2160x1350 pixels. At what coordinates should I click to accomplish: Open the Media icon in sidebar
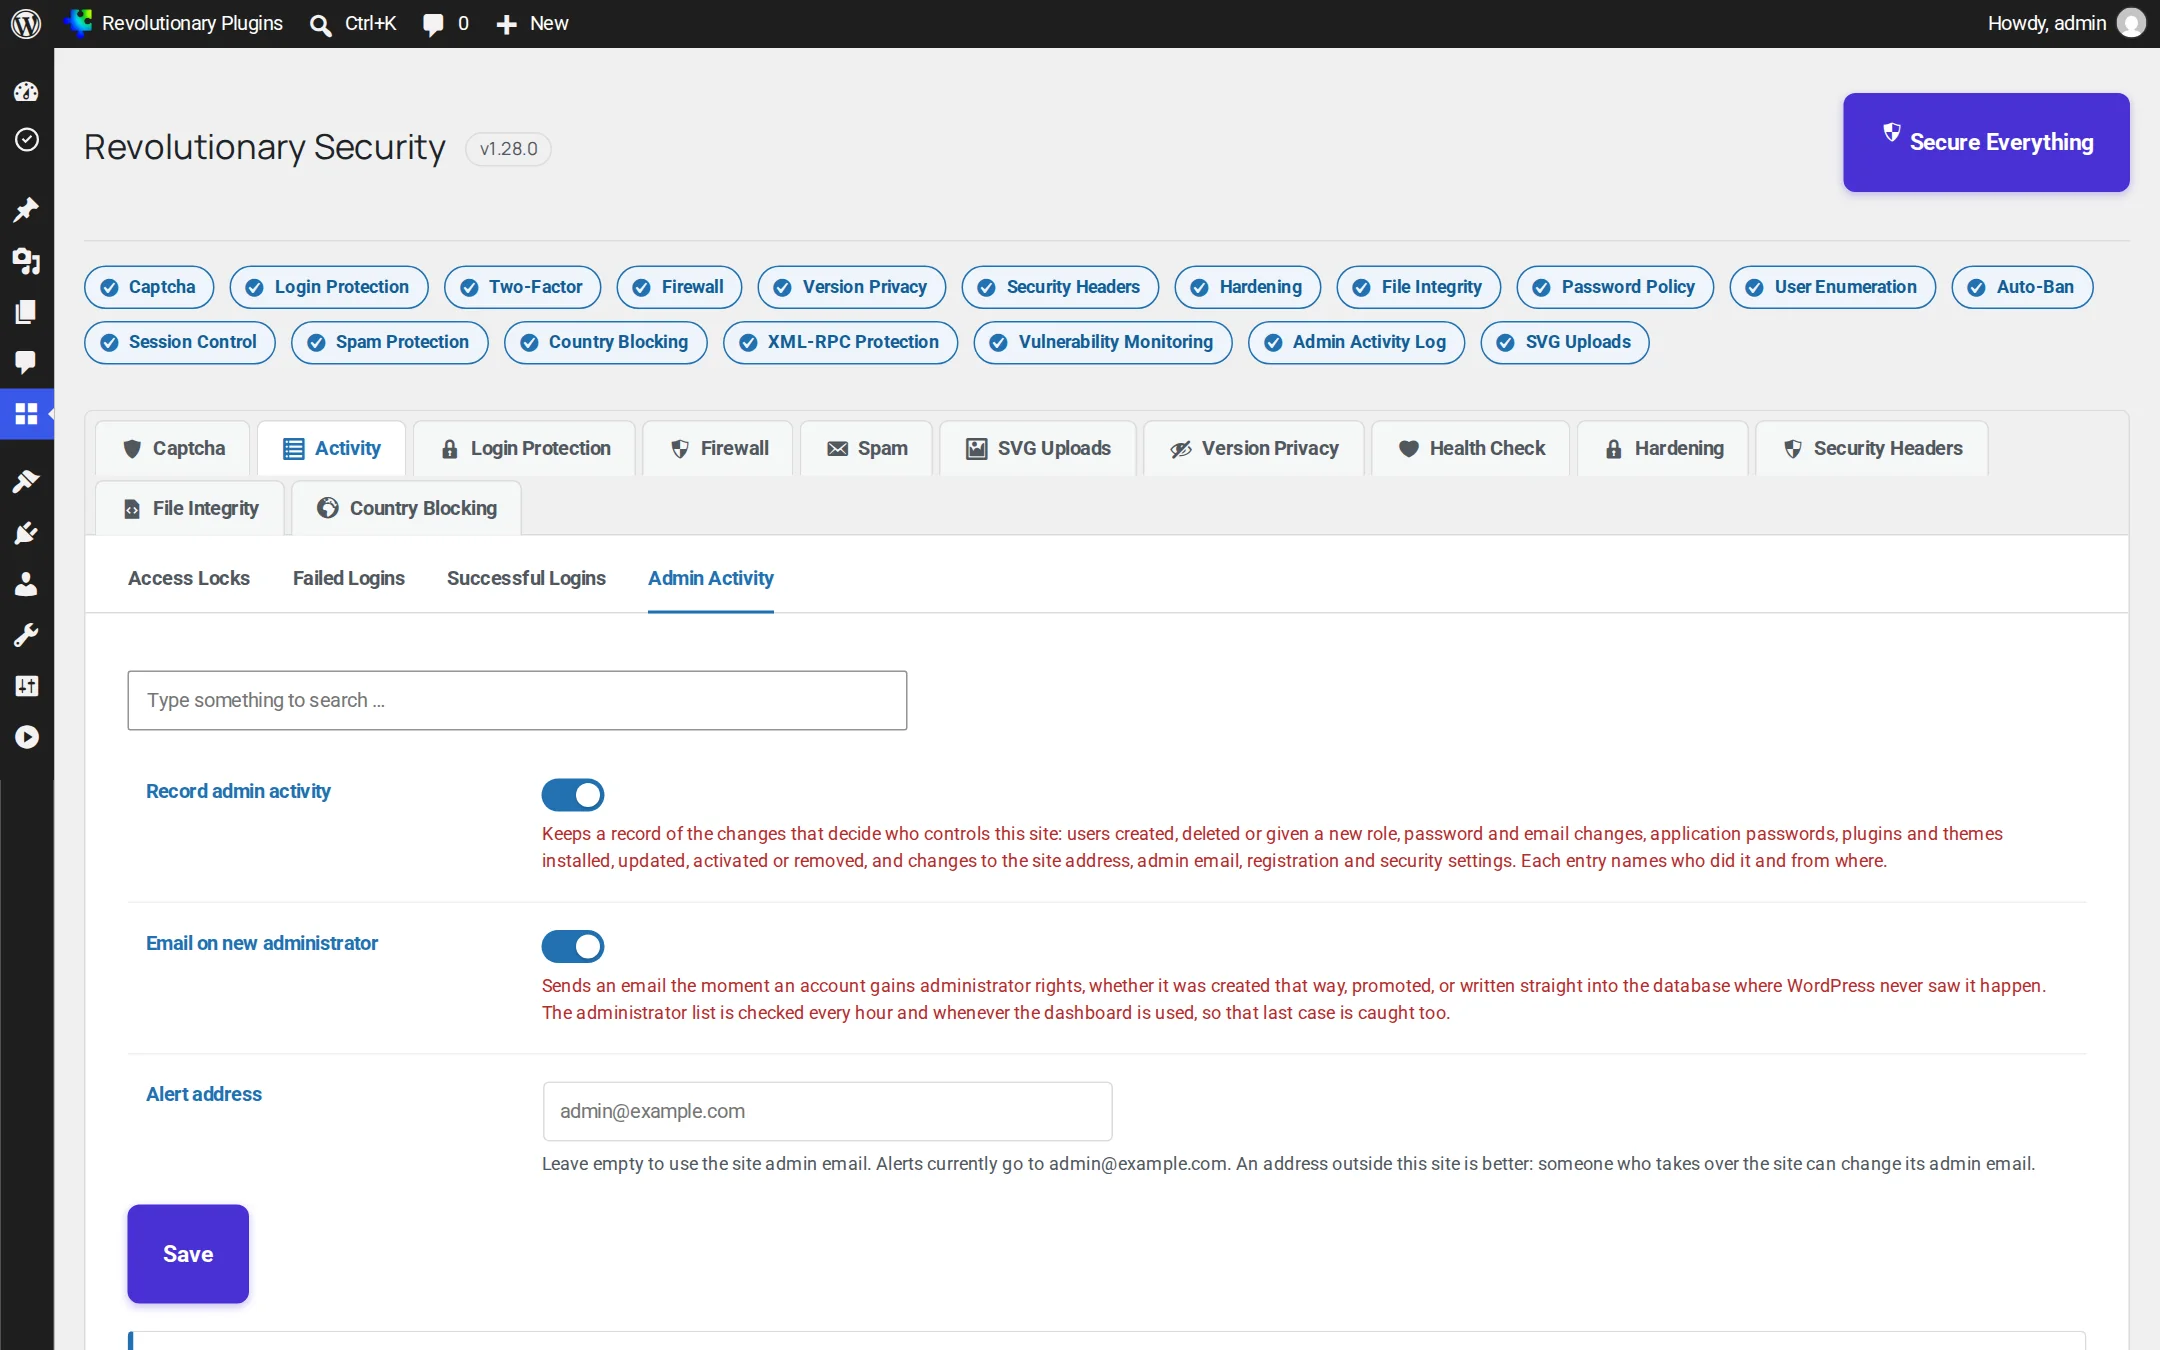26,261
